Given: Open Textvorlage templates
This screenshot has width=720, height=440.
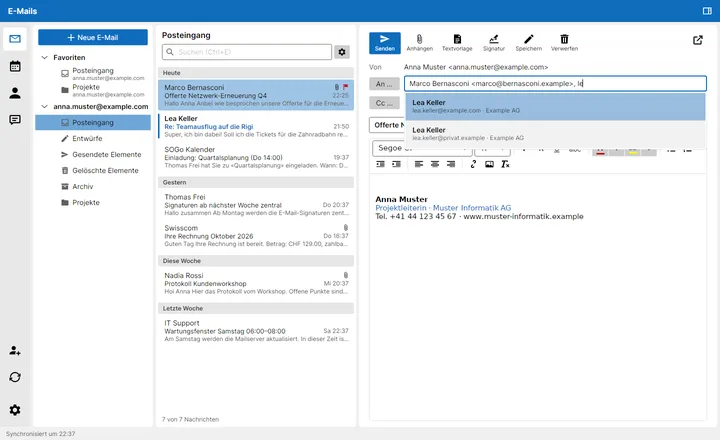Looking at the screenshot, I should pyautogui.click(x=457, y=43).
